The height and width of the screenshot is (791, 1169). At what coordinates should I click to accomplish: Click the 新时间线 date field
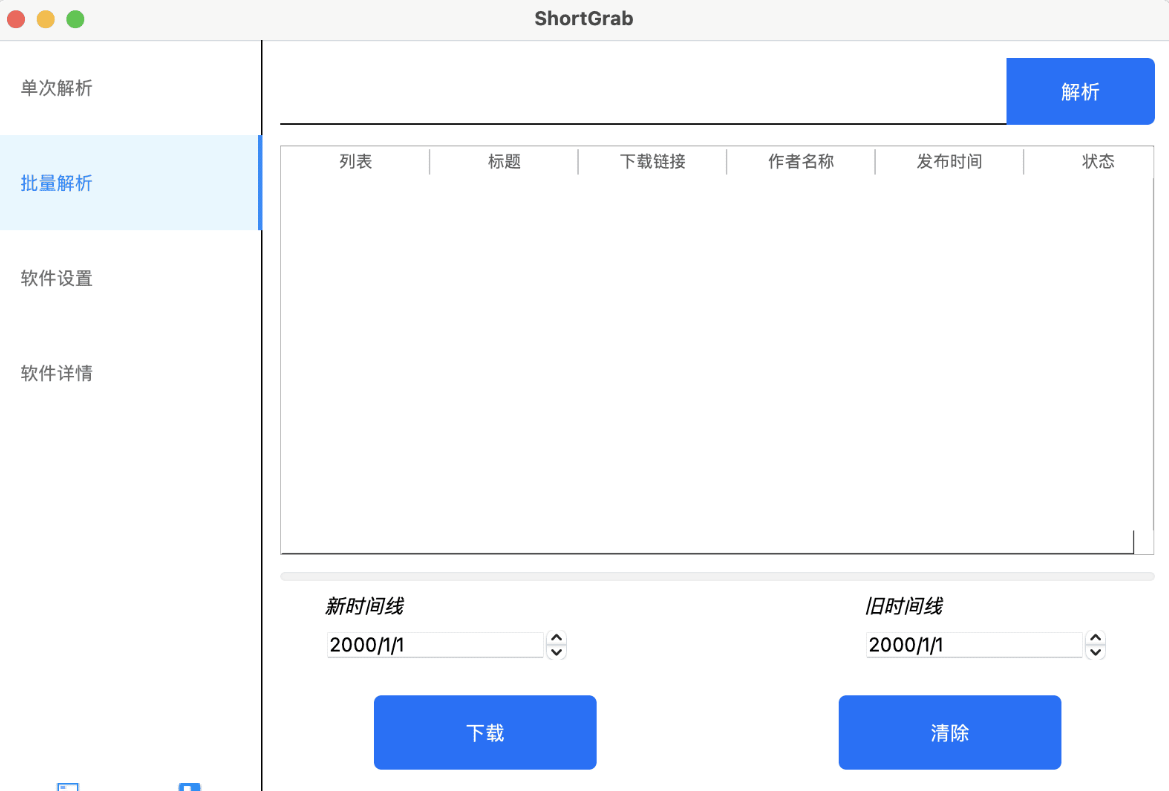pos(435,645)
